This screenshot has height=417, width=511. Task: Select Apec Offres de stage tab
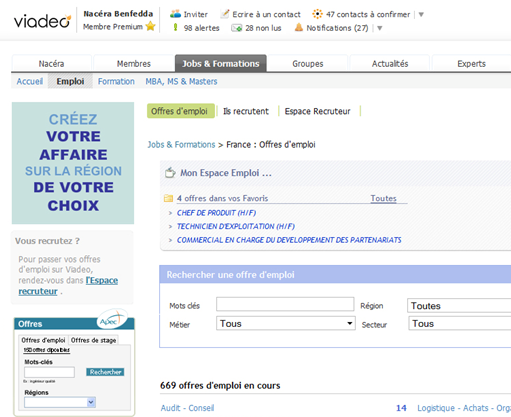tap(93, 340)
